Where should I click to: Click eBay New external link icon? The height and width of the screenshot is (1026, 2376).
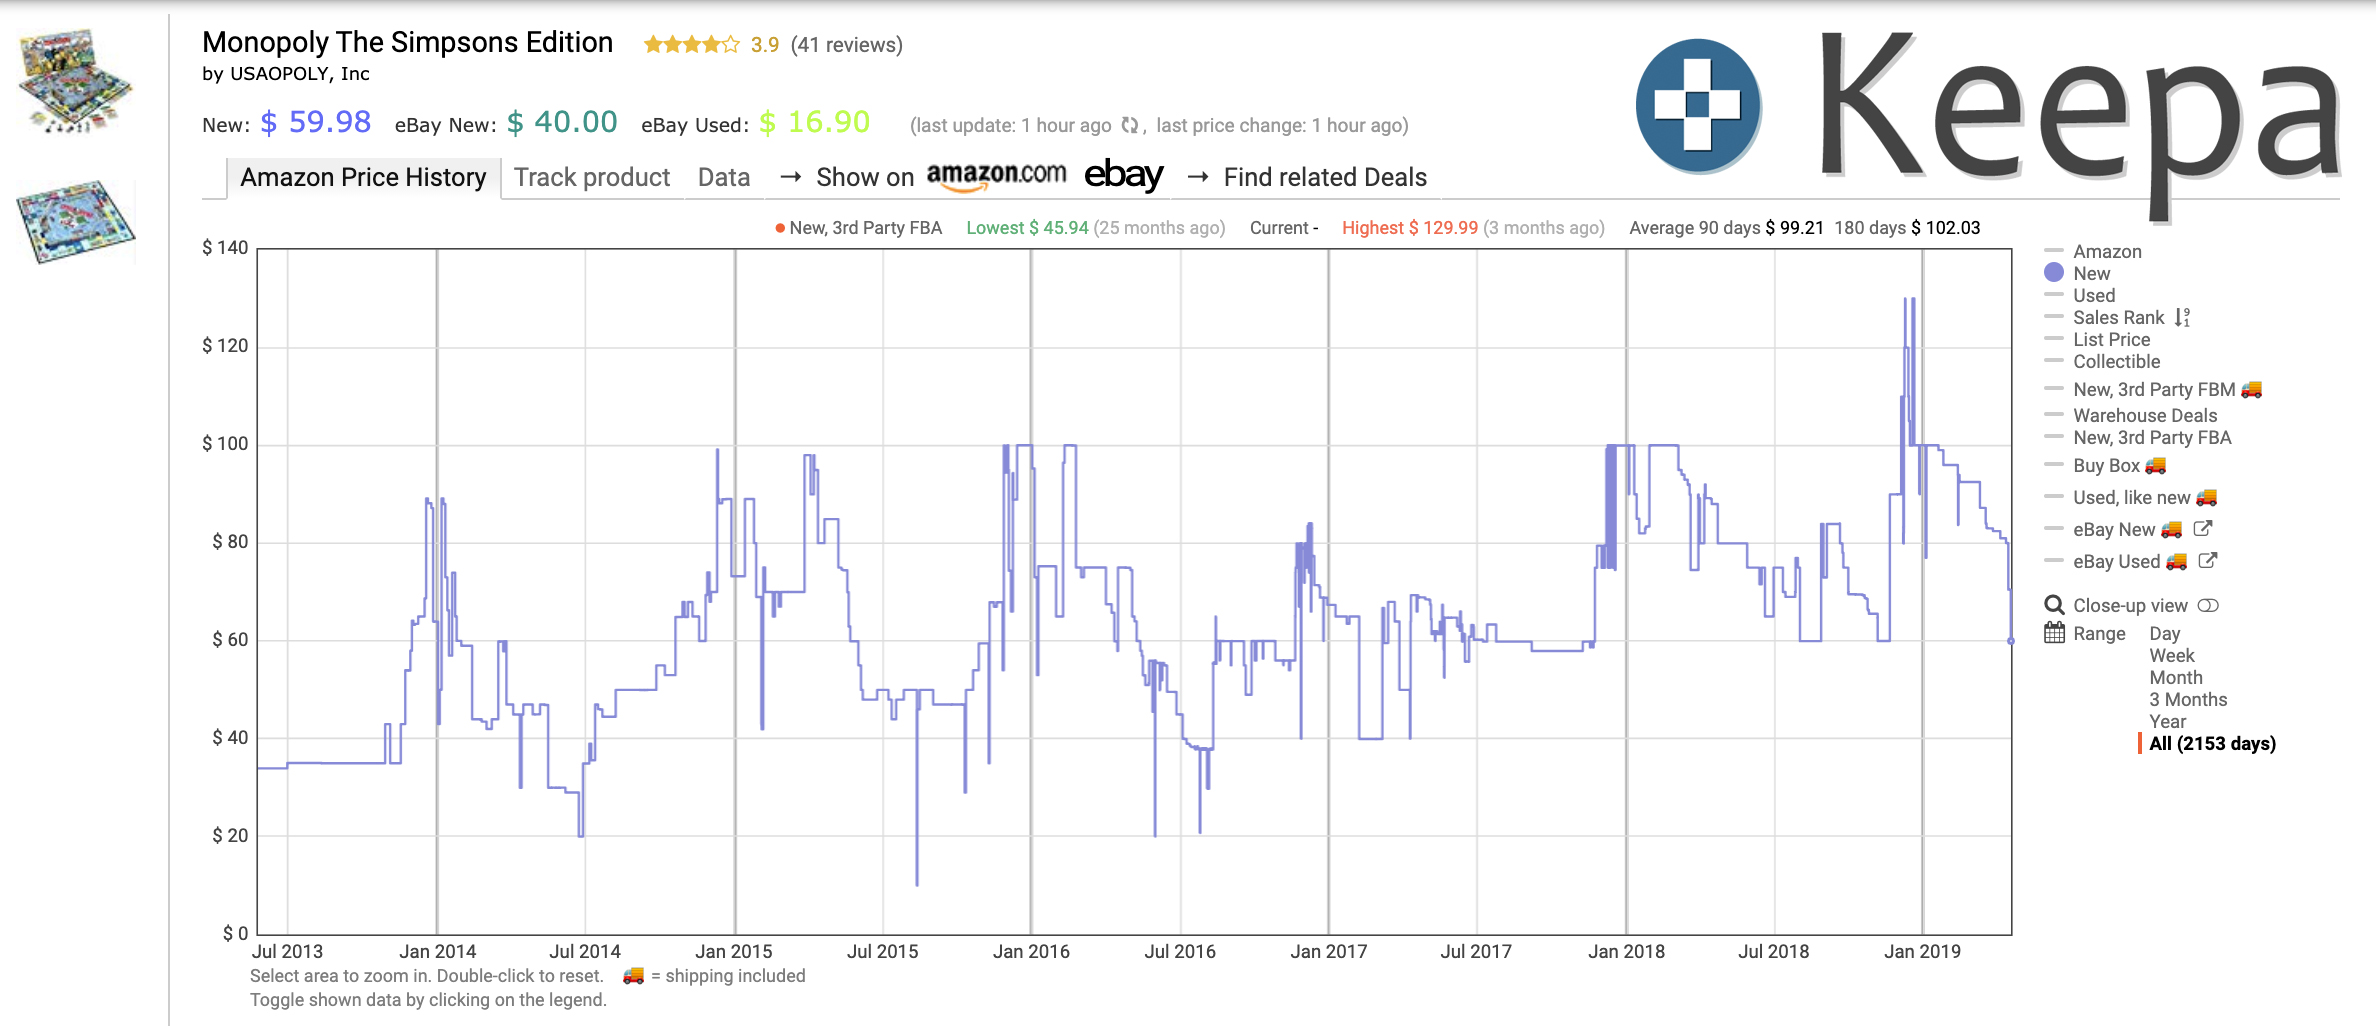click(x=2202, y=529)
